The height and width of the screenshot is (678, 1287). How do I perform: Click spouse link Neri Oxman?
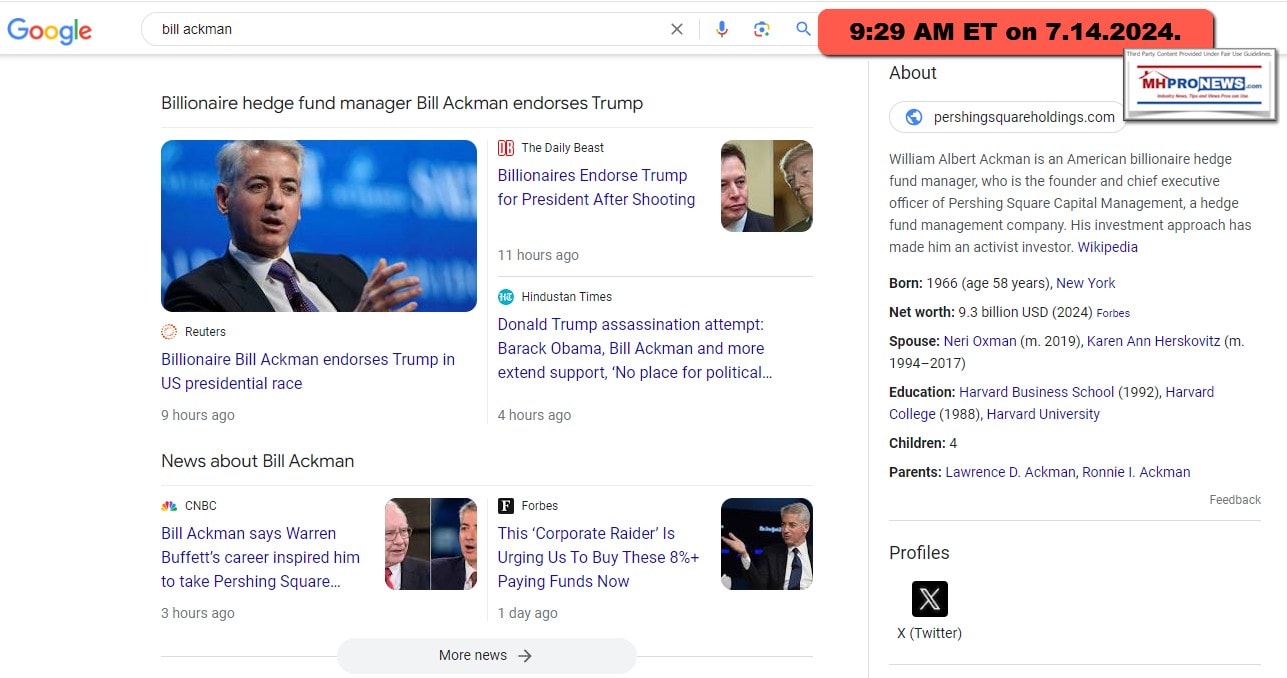pyautogui.click(x=979, y=341)
